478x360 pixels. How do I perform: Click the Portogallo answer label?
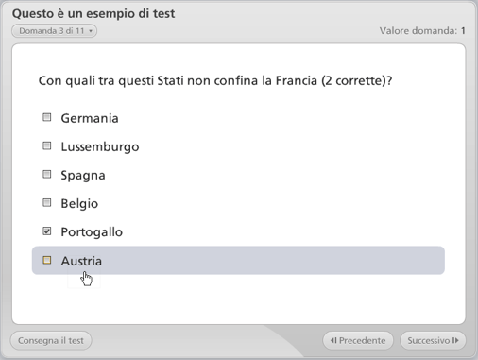(x=91, y=232)
